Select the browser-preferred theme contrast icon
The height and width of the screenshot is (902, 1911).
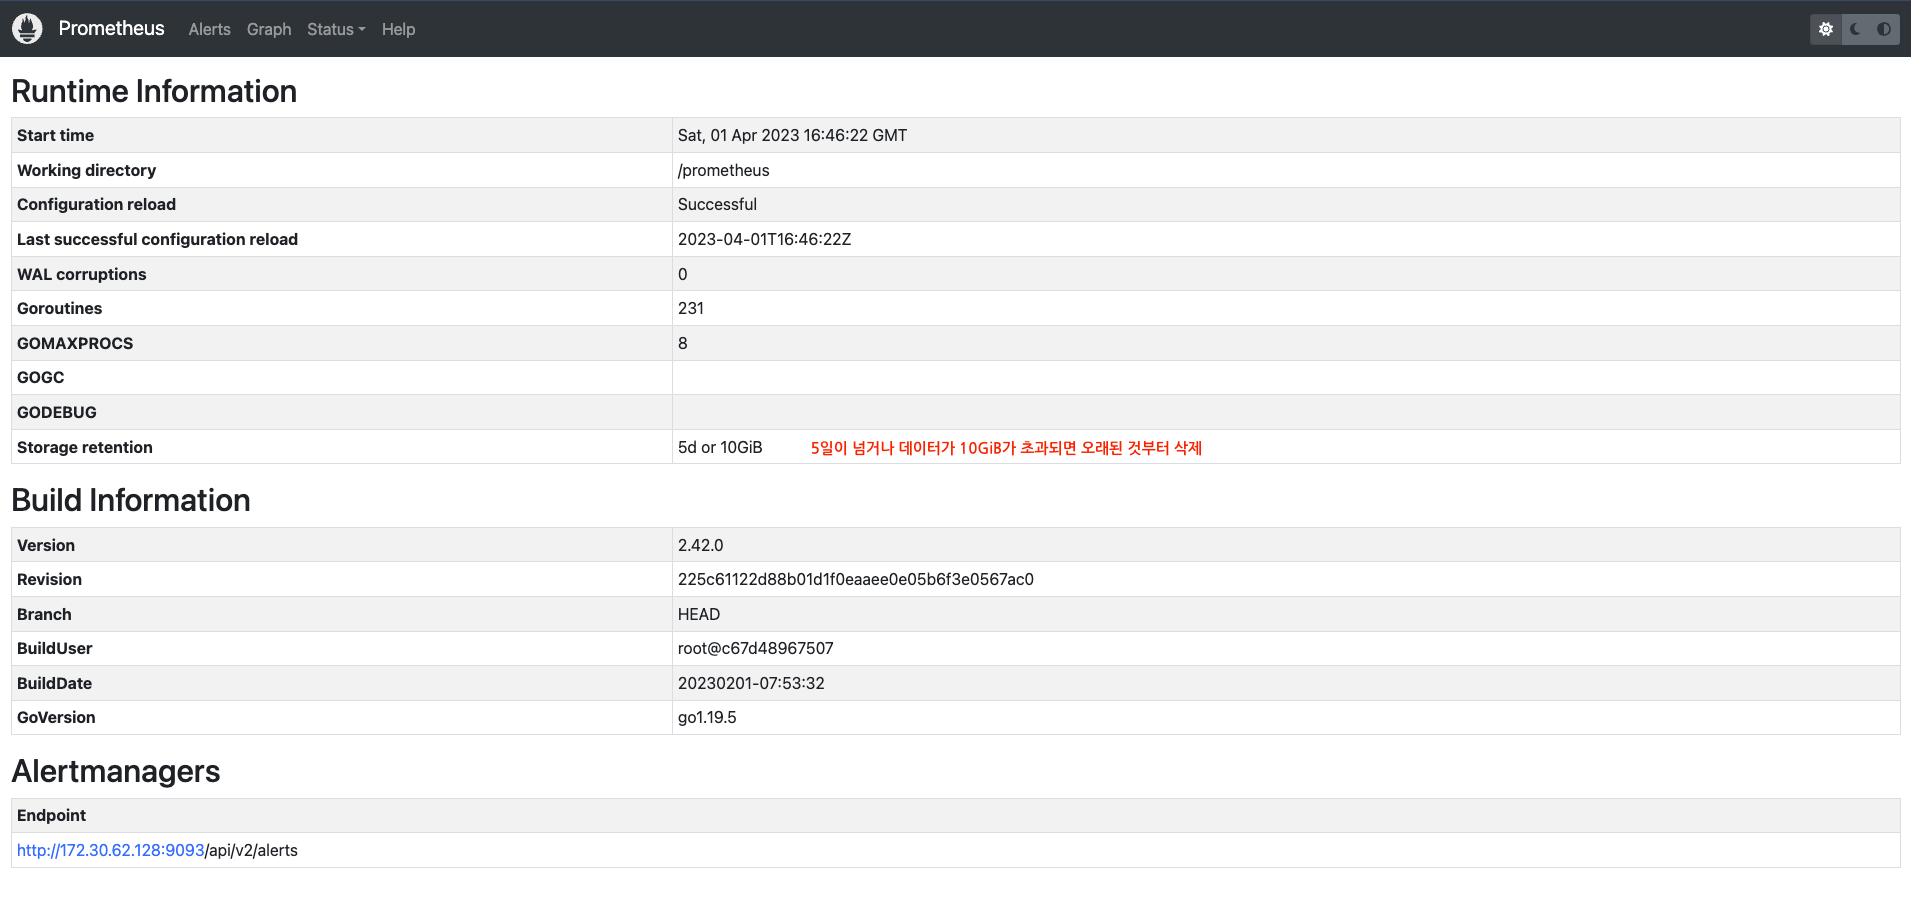1884,29
